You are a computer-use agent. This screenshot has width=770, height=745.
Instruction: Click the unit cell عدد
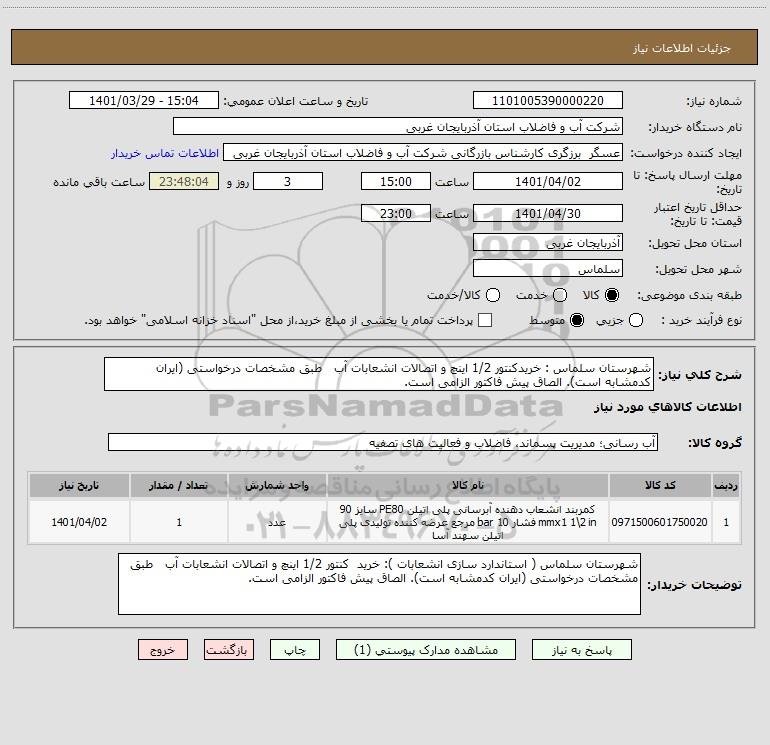277,522
